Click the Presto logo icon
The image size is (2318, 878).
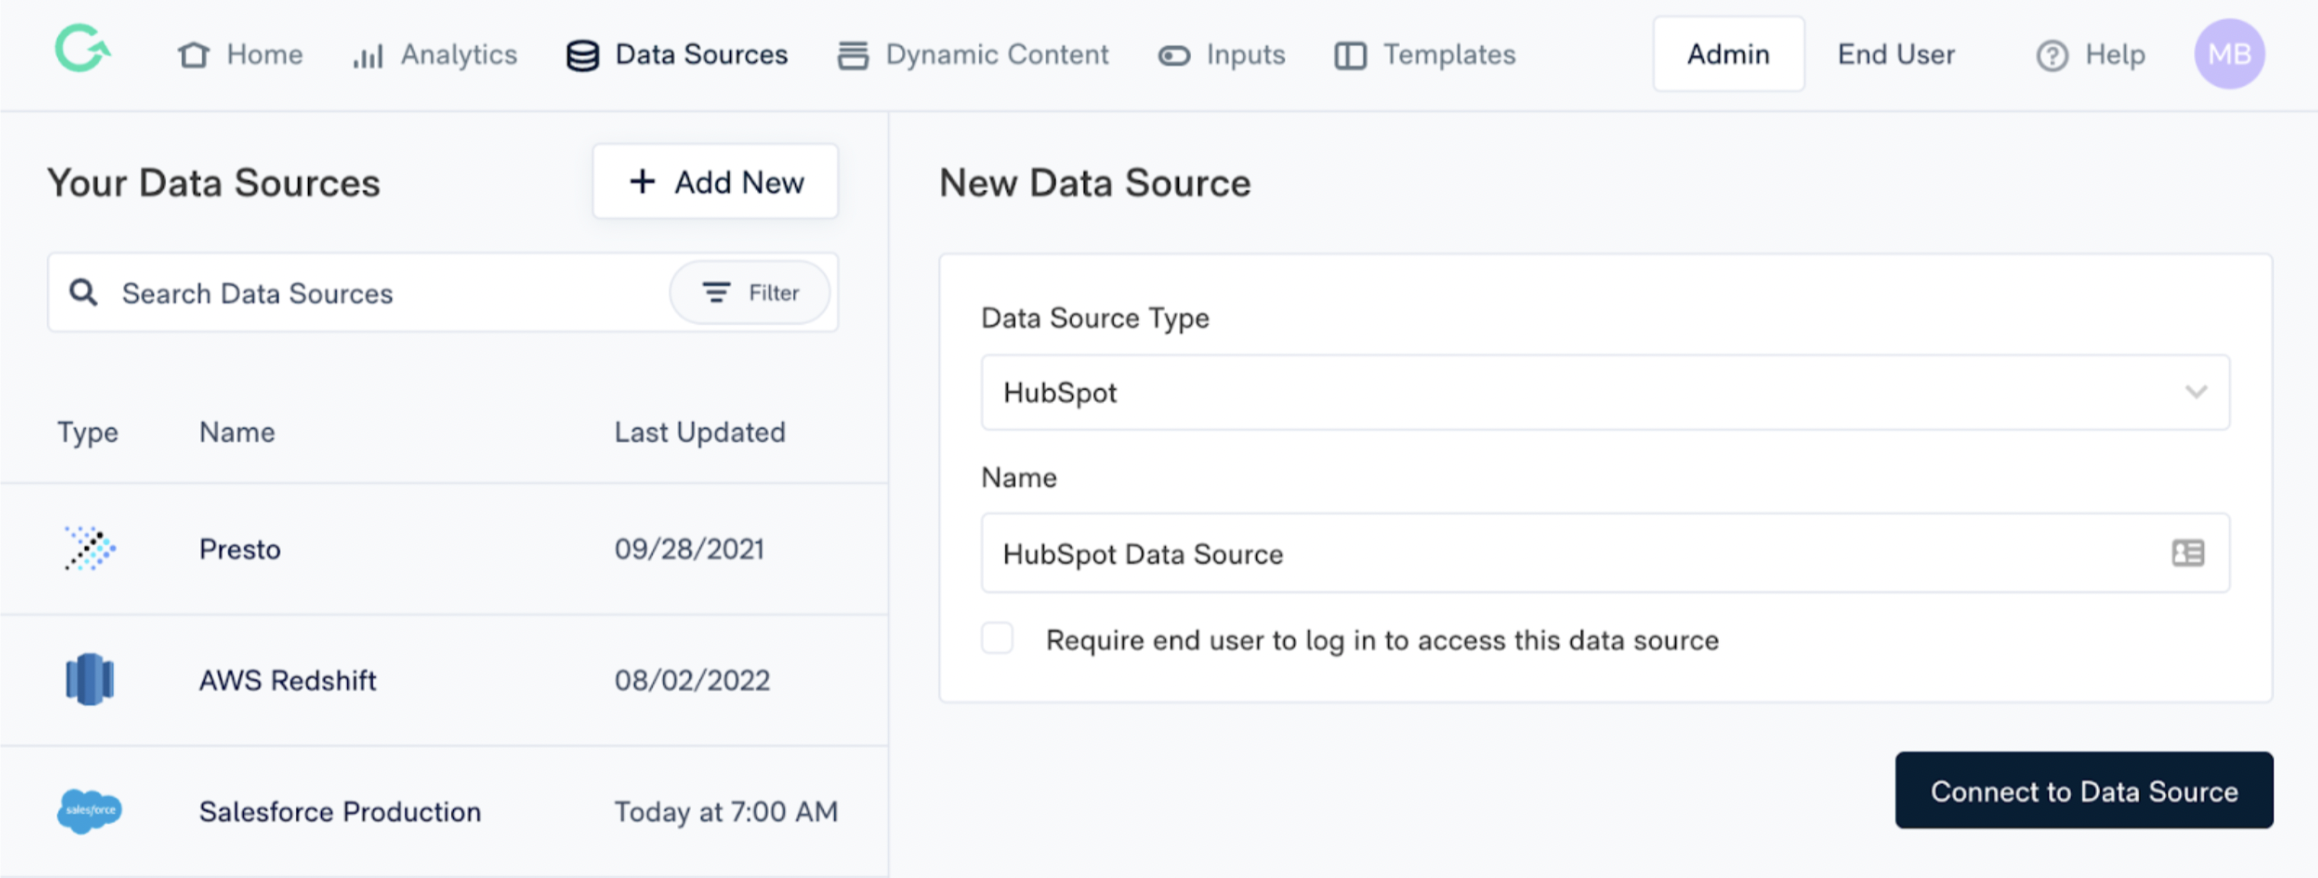click(90, 548)
